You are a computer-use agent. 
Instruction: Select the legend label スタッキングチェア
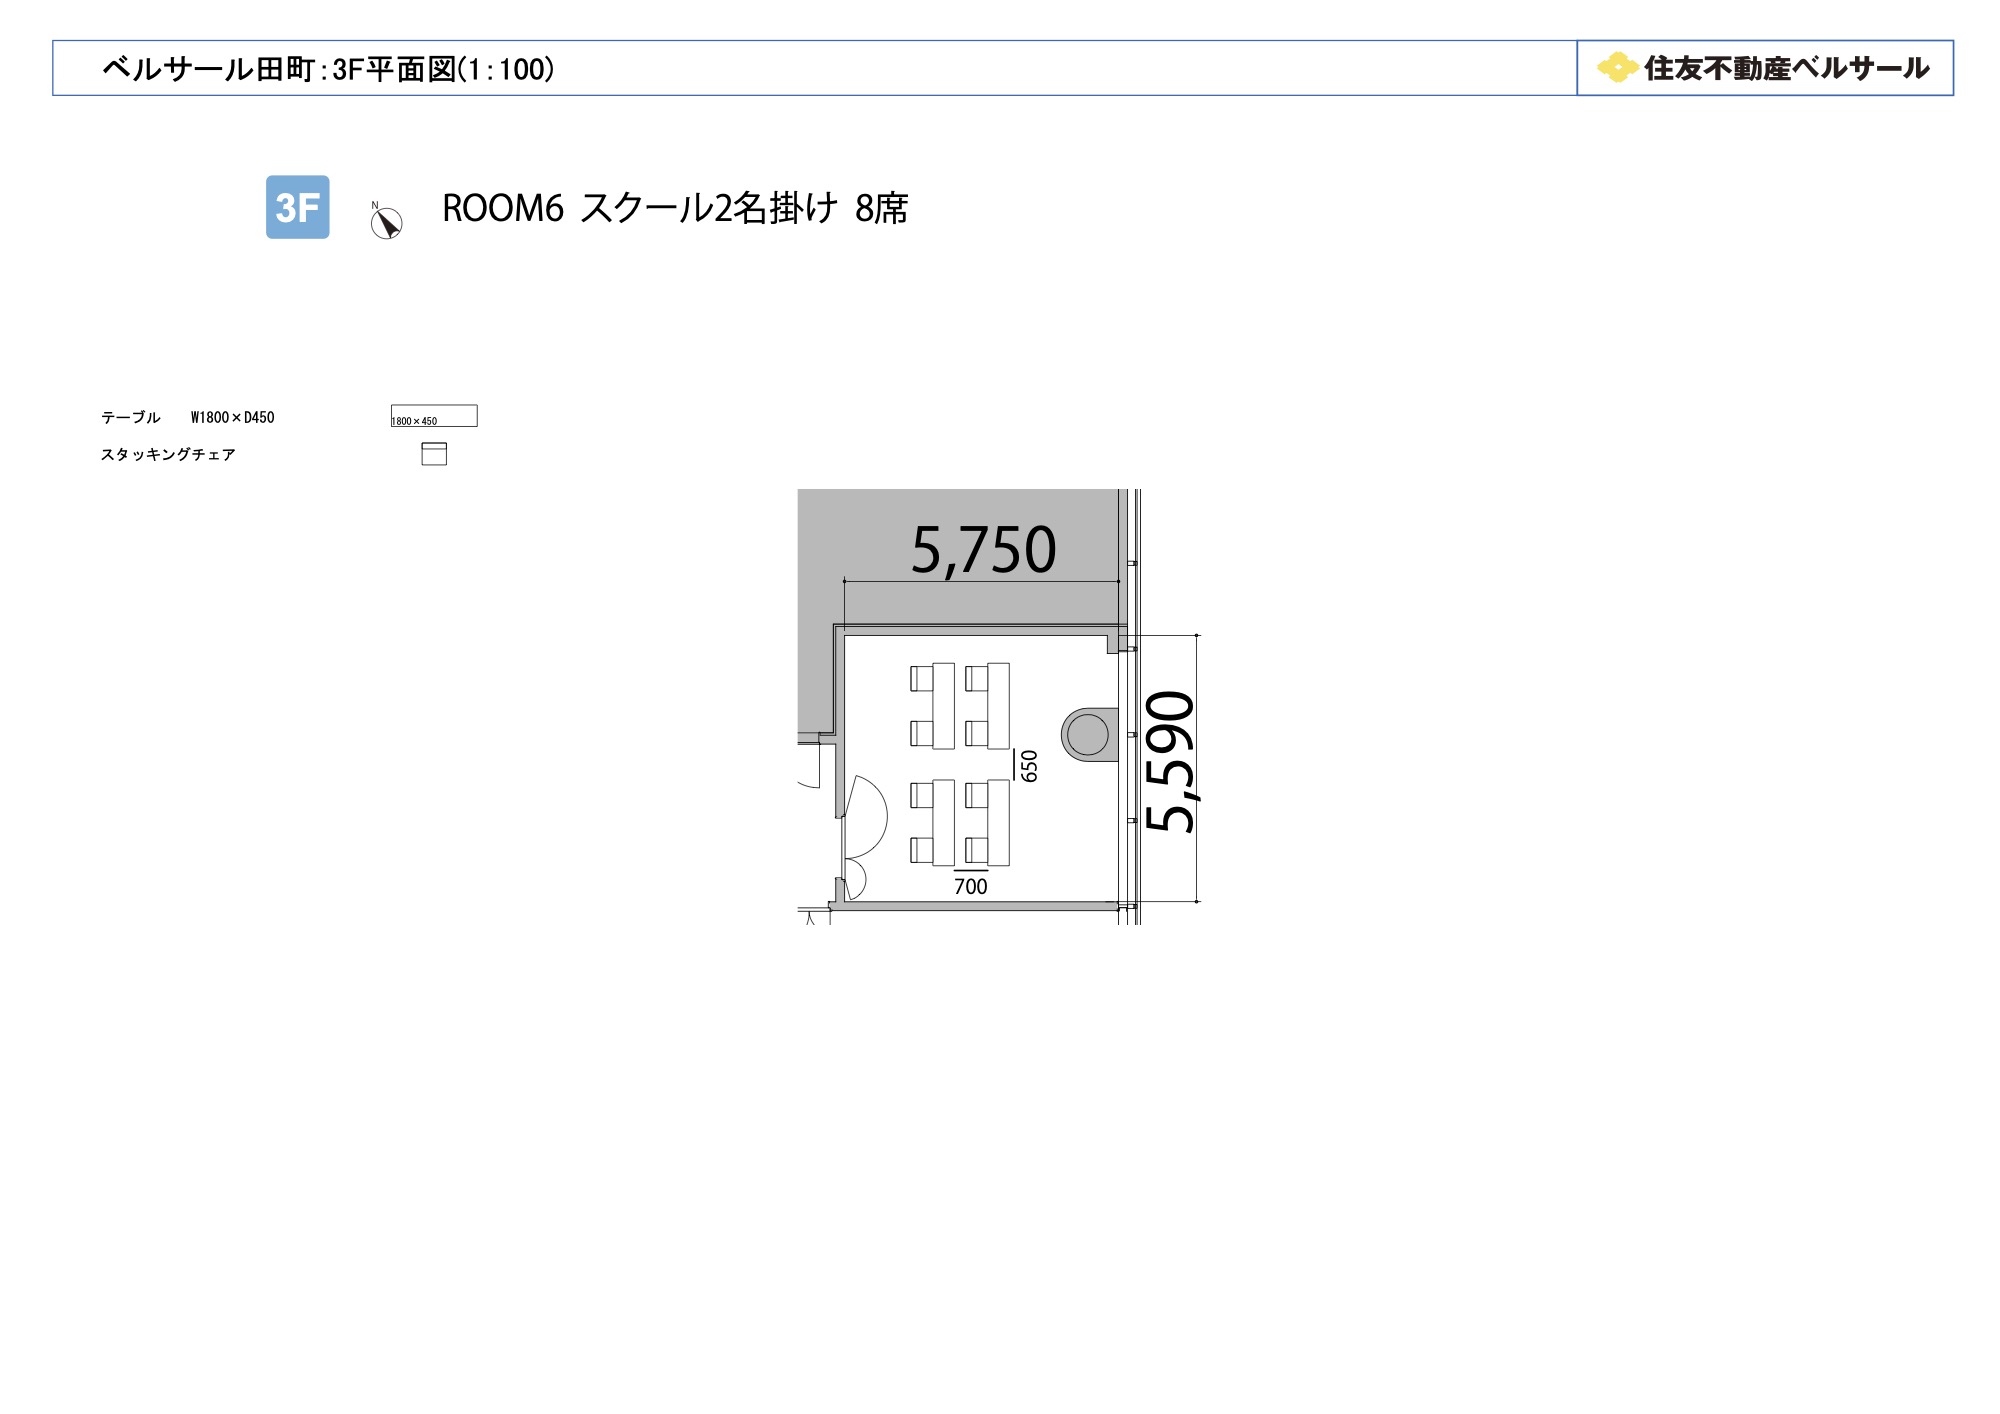coord(168,454)
